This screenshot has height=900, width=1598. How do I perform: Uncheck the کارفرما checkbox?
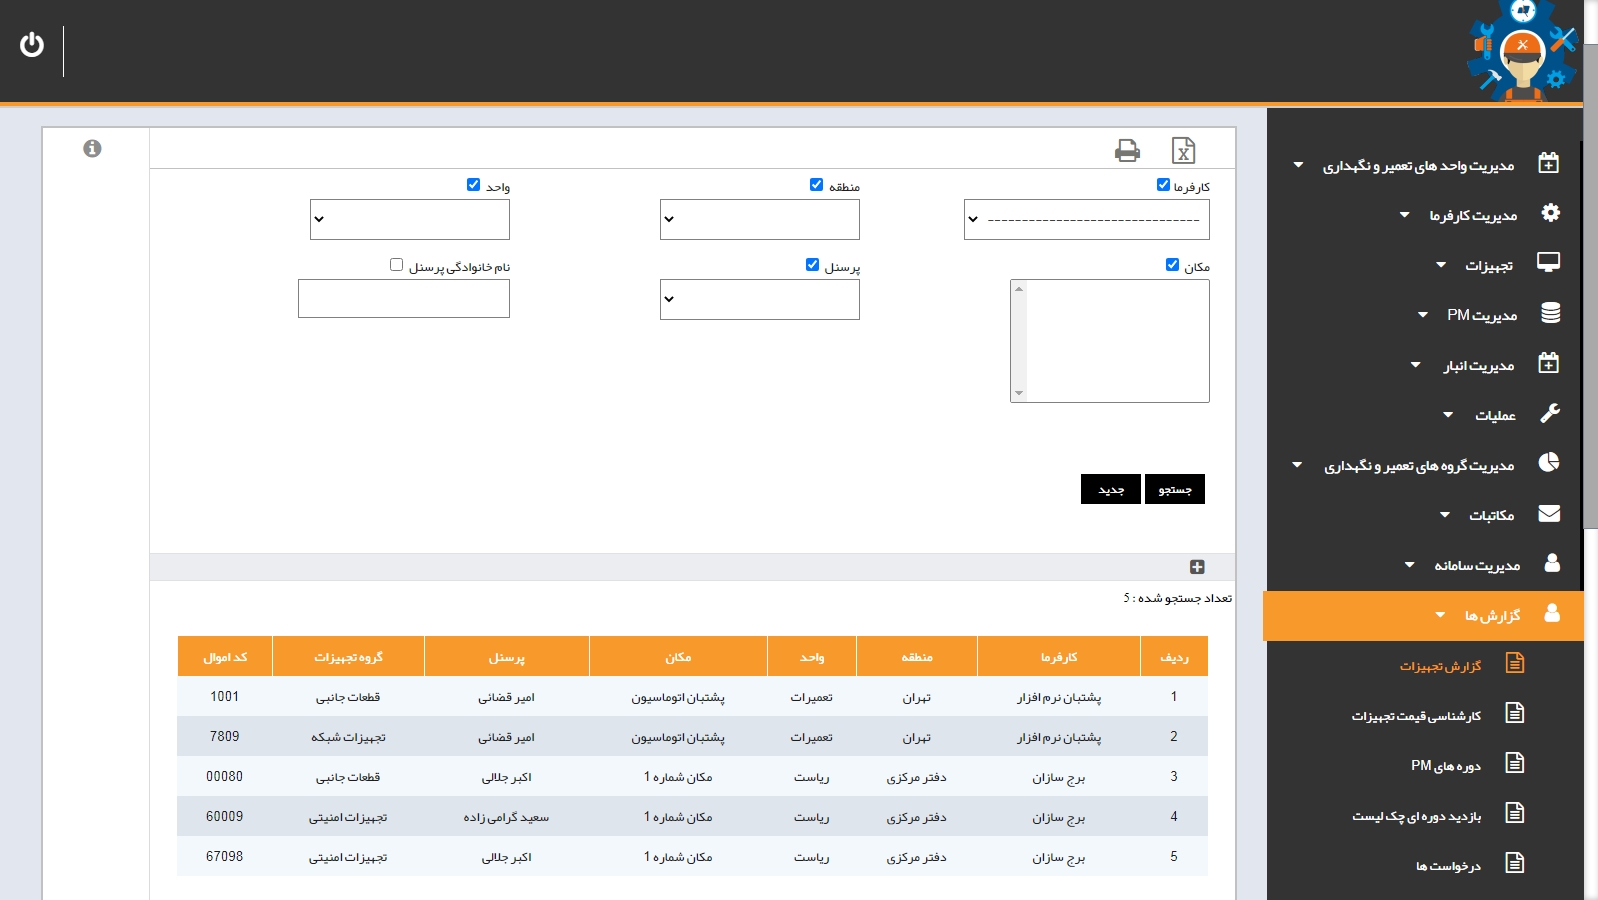(x=1163, y=185)
